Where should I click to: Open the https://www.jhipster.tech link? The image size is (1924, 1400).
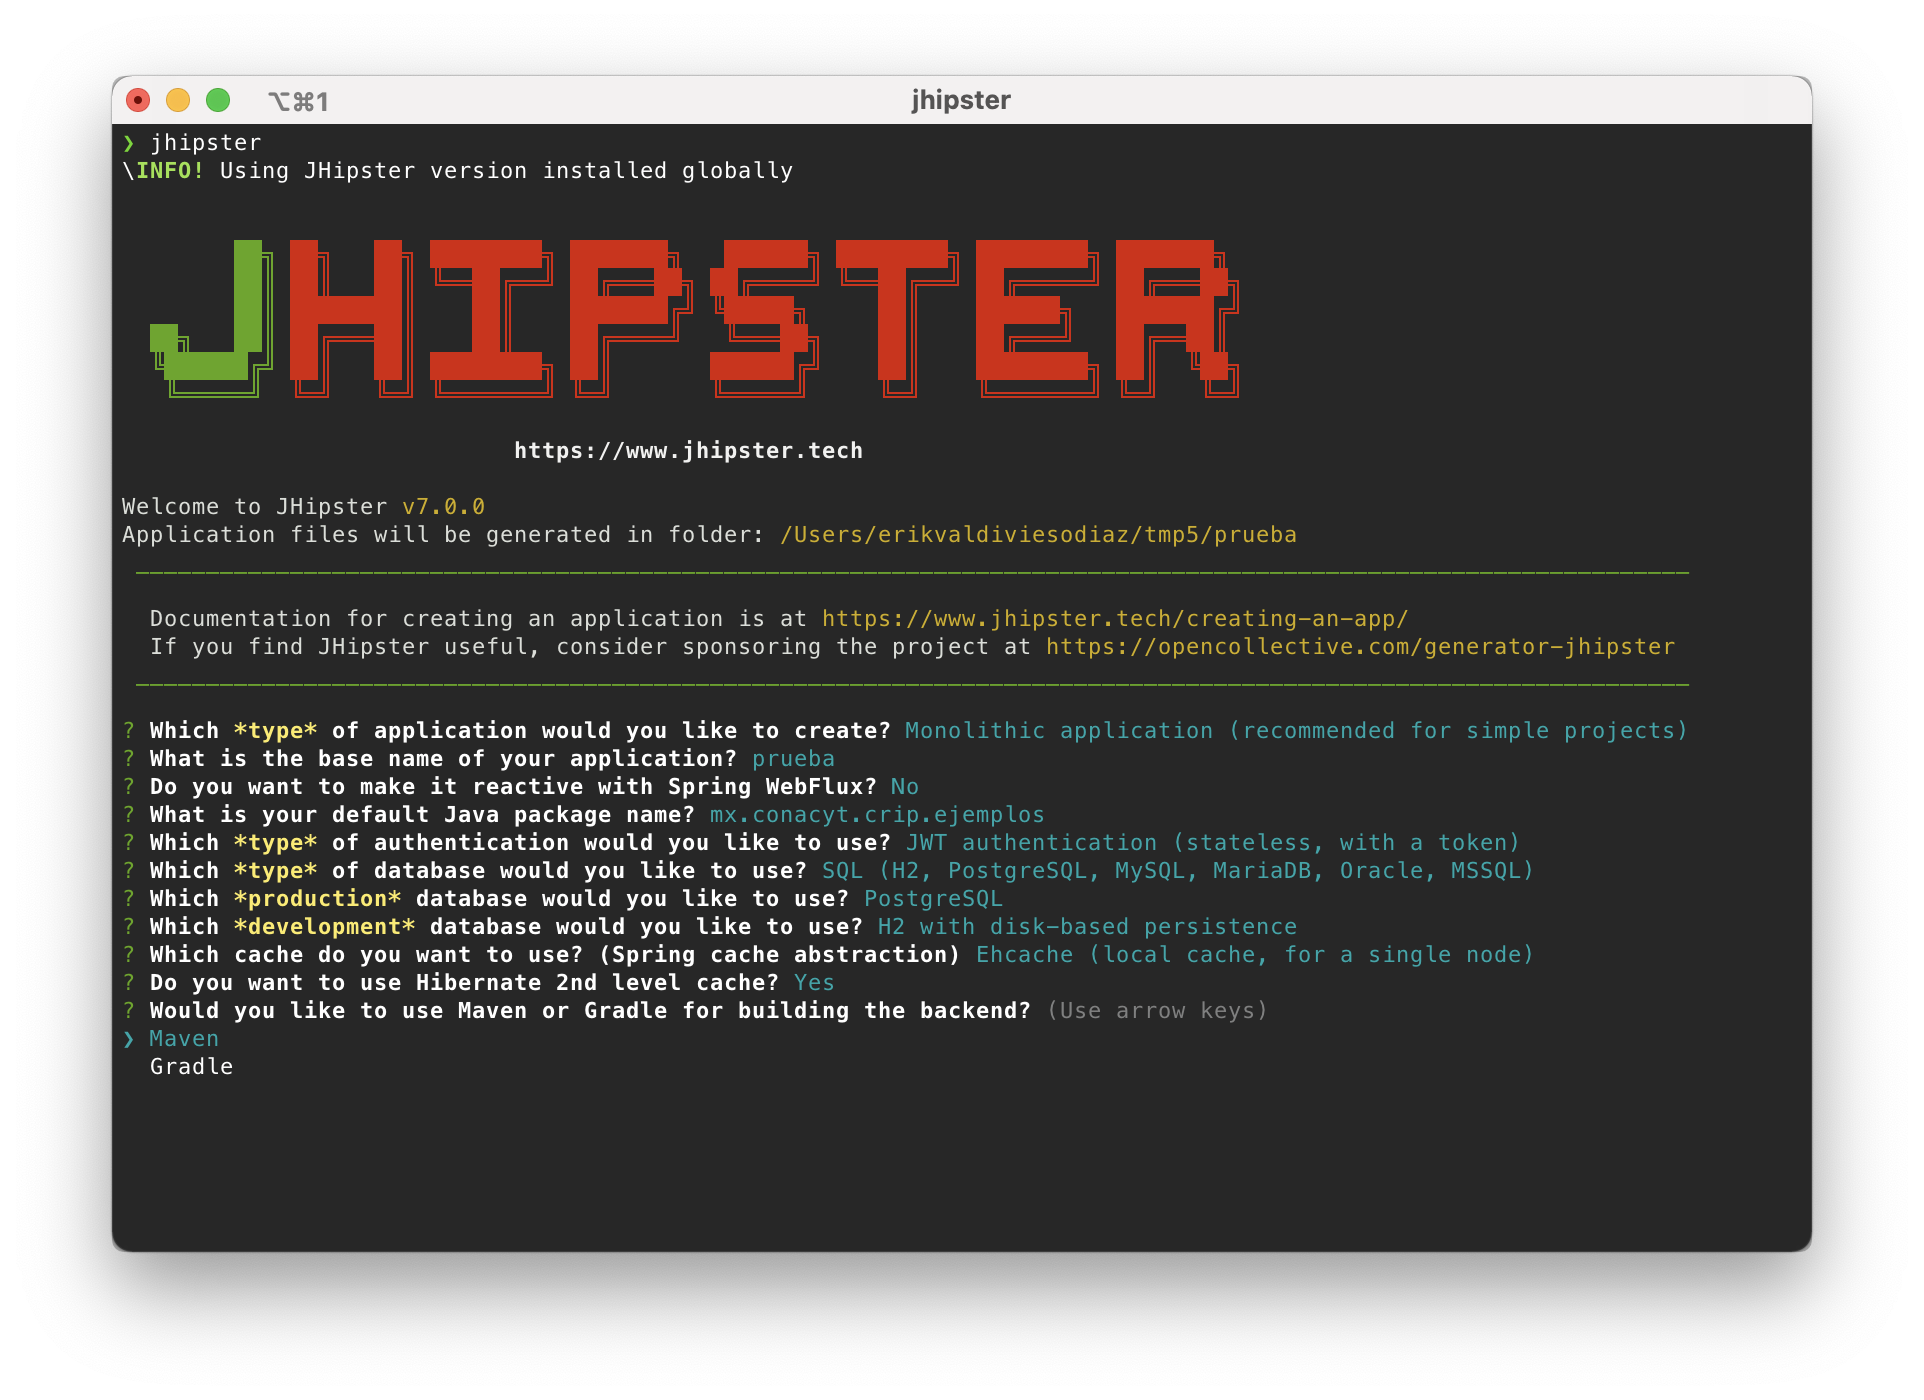pyautogui.click(x=688, y=451)
